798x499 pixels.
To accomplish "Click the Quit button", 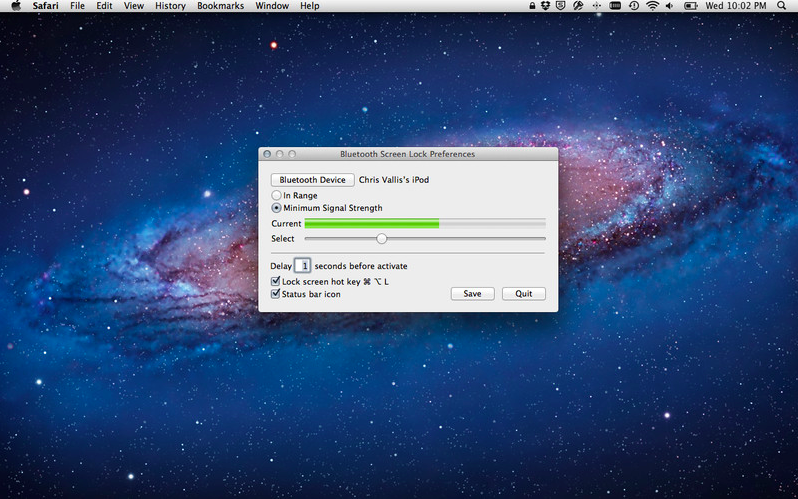I will tap(524, 294).
